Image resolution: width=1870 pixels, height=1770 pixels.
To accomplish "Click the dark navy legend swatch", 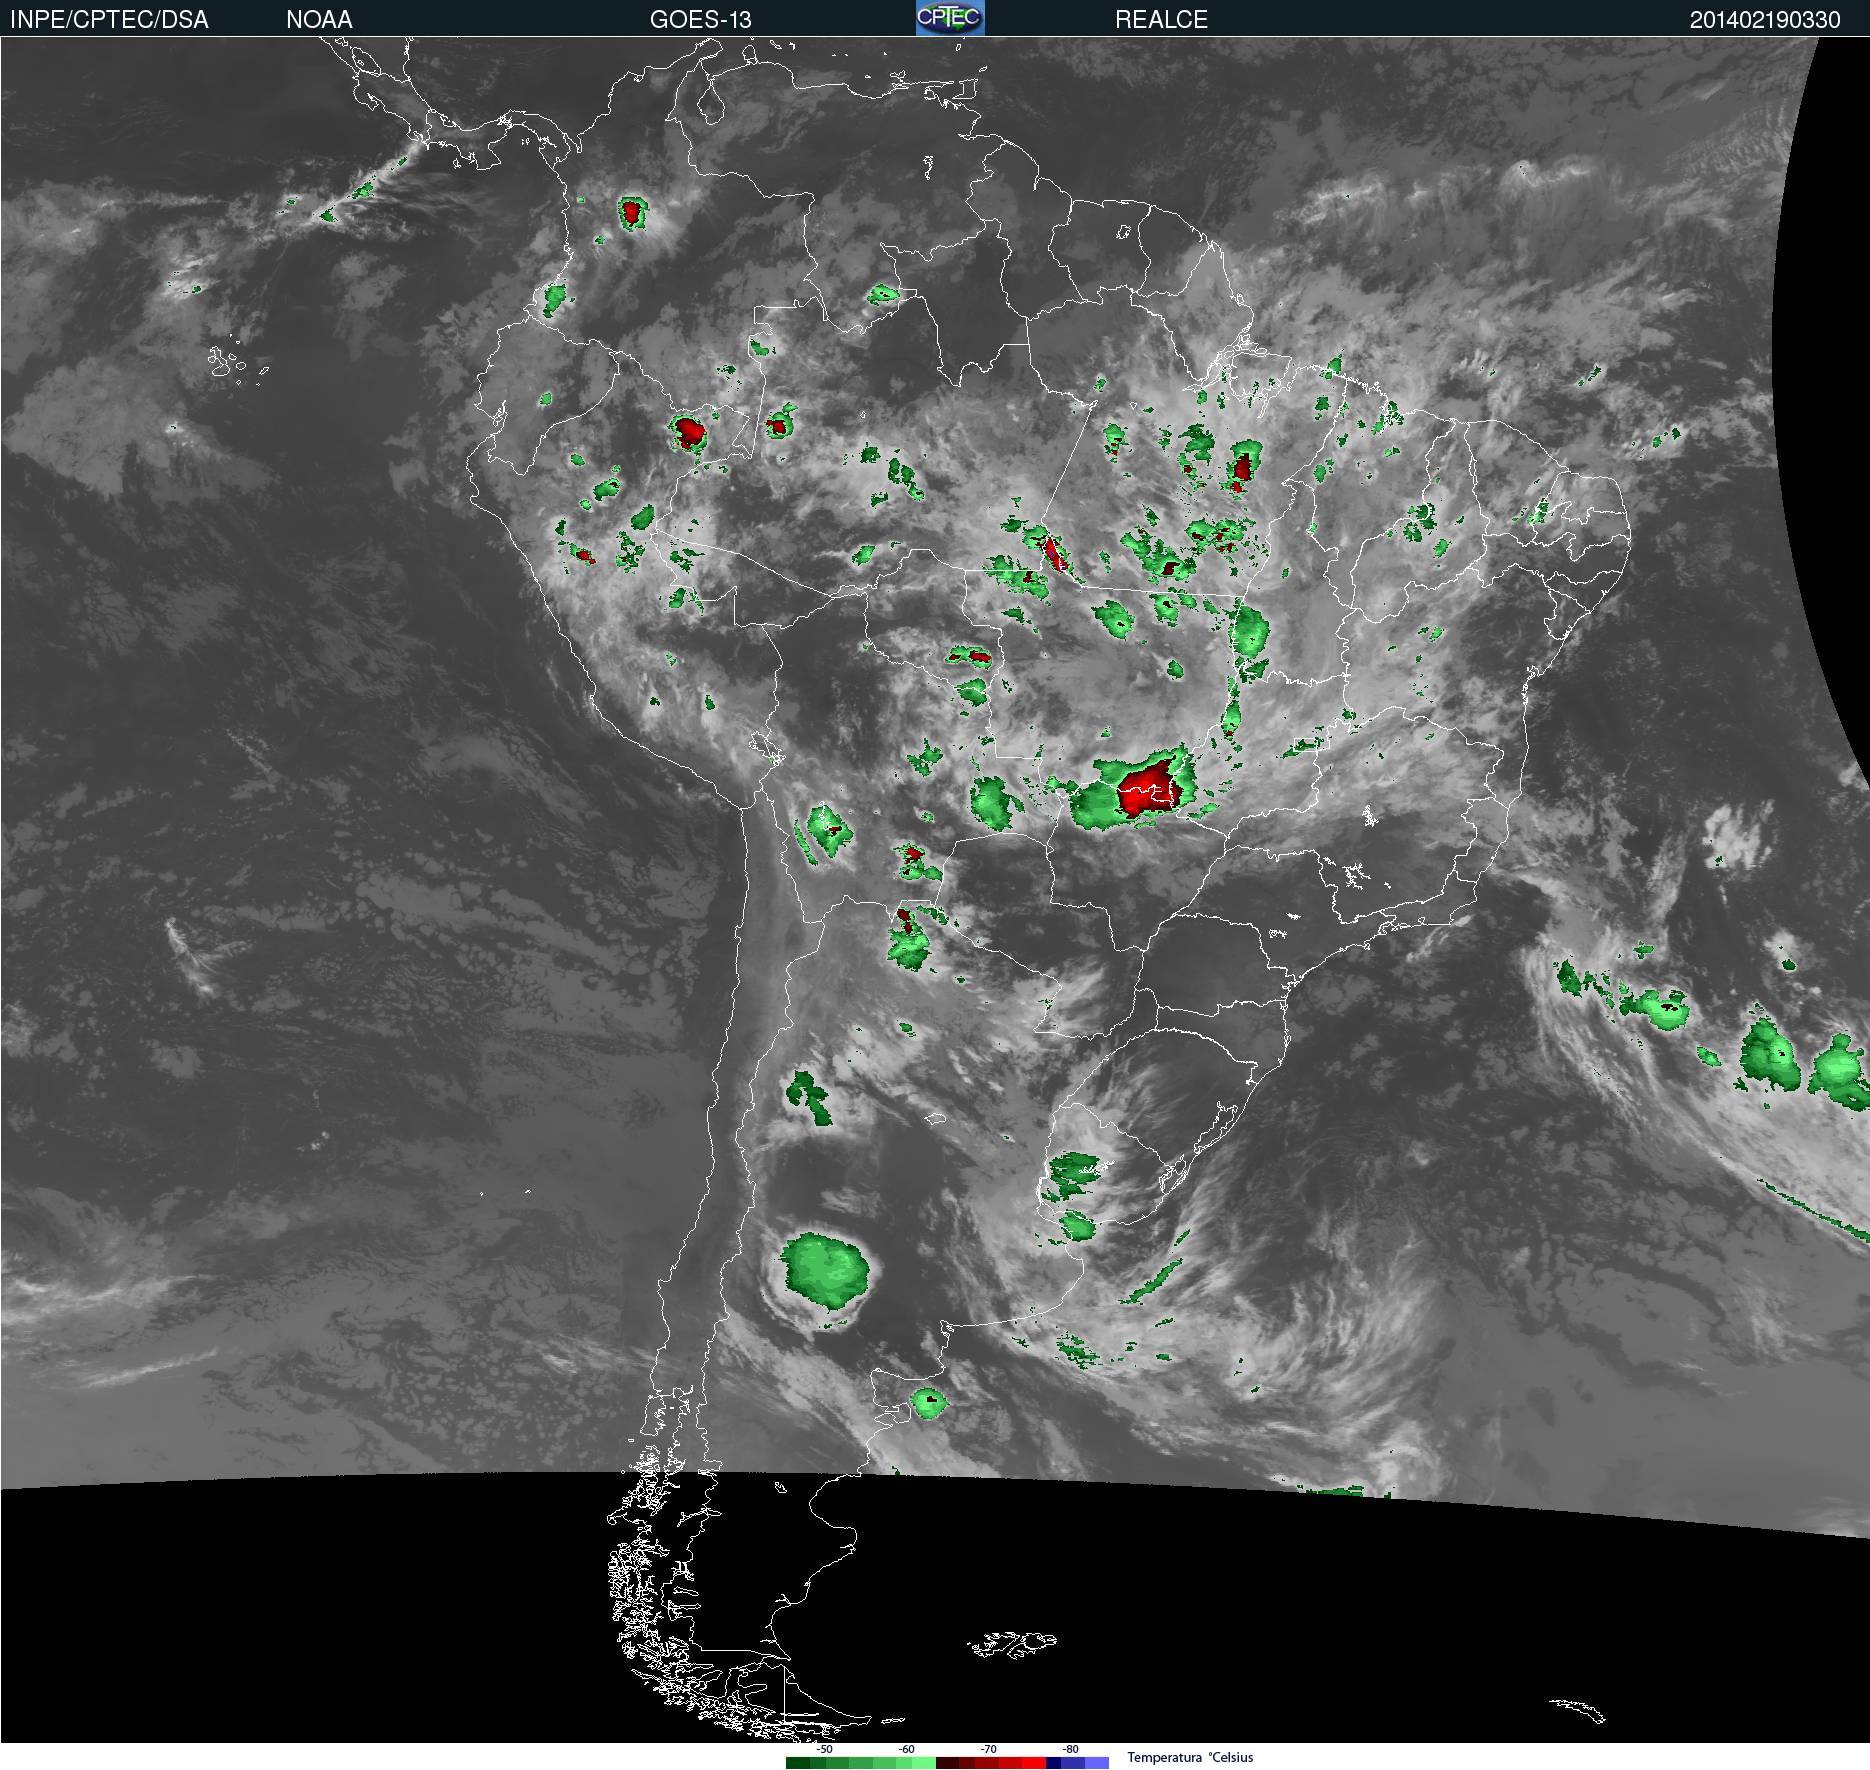I will pyautogui.click(x=1053, y=1763).
